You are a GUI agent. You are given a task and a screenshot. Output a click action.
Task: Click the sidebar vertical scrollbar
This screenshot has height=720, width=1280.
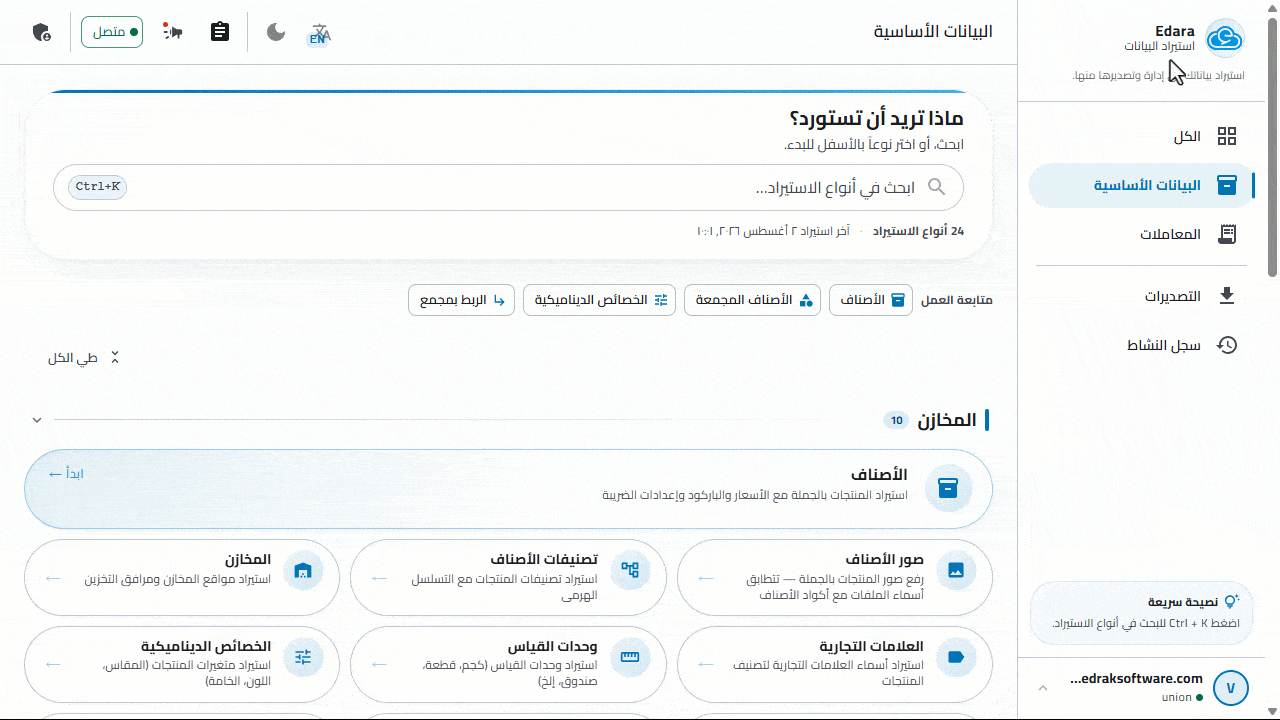point(1273,145)
